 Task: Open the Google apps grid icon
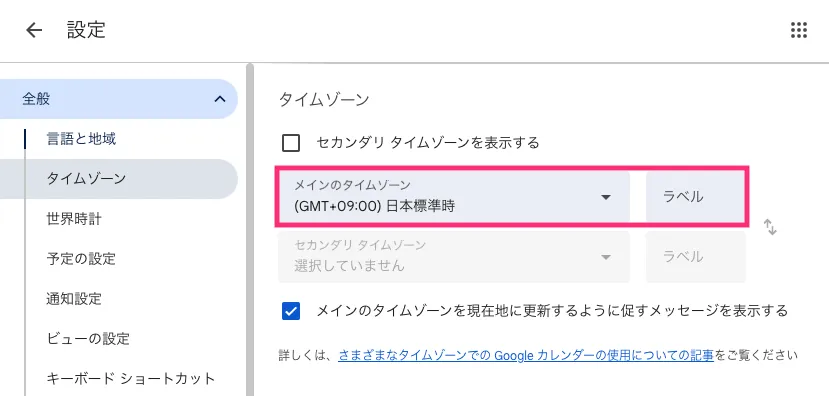[x=799, y=30]
